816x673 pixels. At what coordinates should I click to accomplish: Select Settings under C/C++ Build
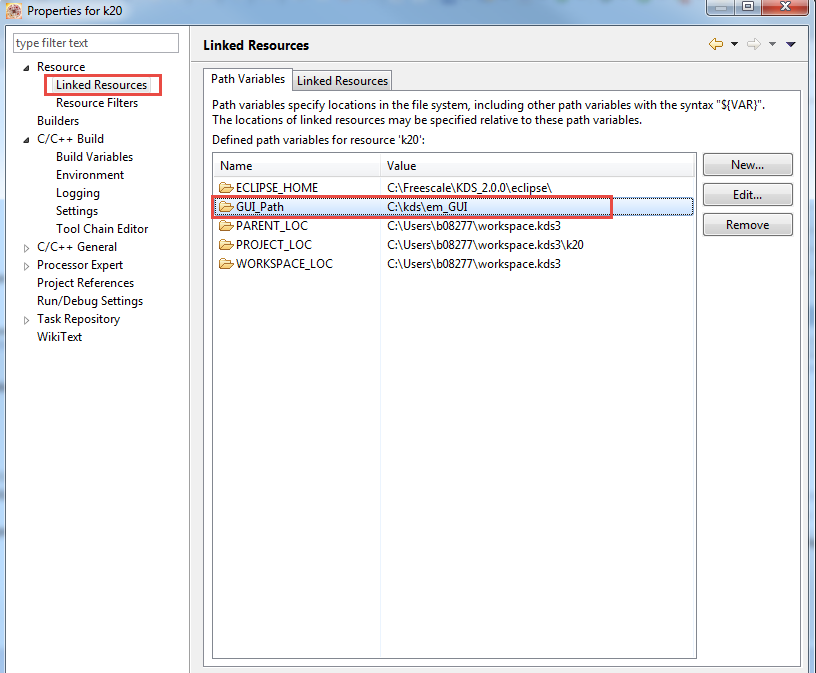[76, 211]
